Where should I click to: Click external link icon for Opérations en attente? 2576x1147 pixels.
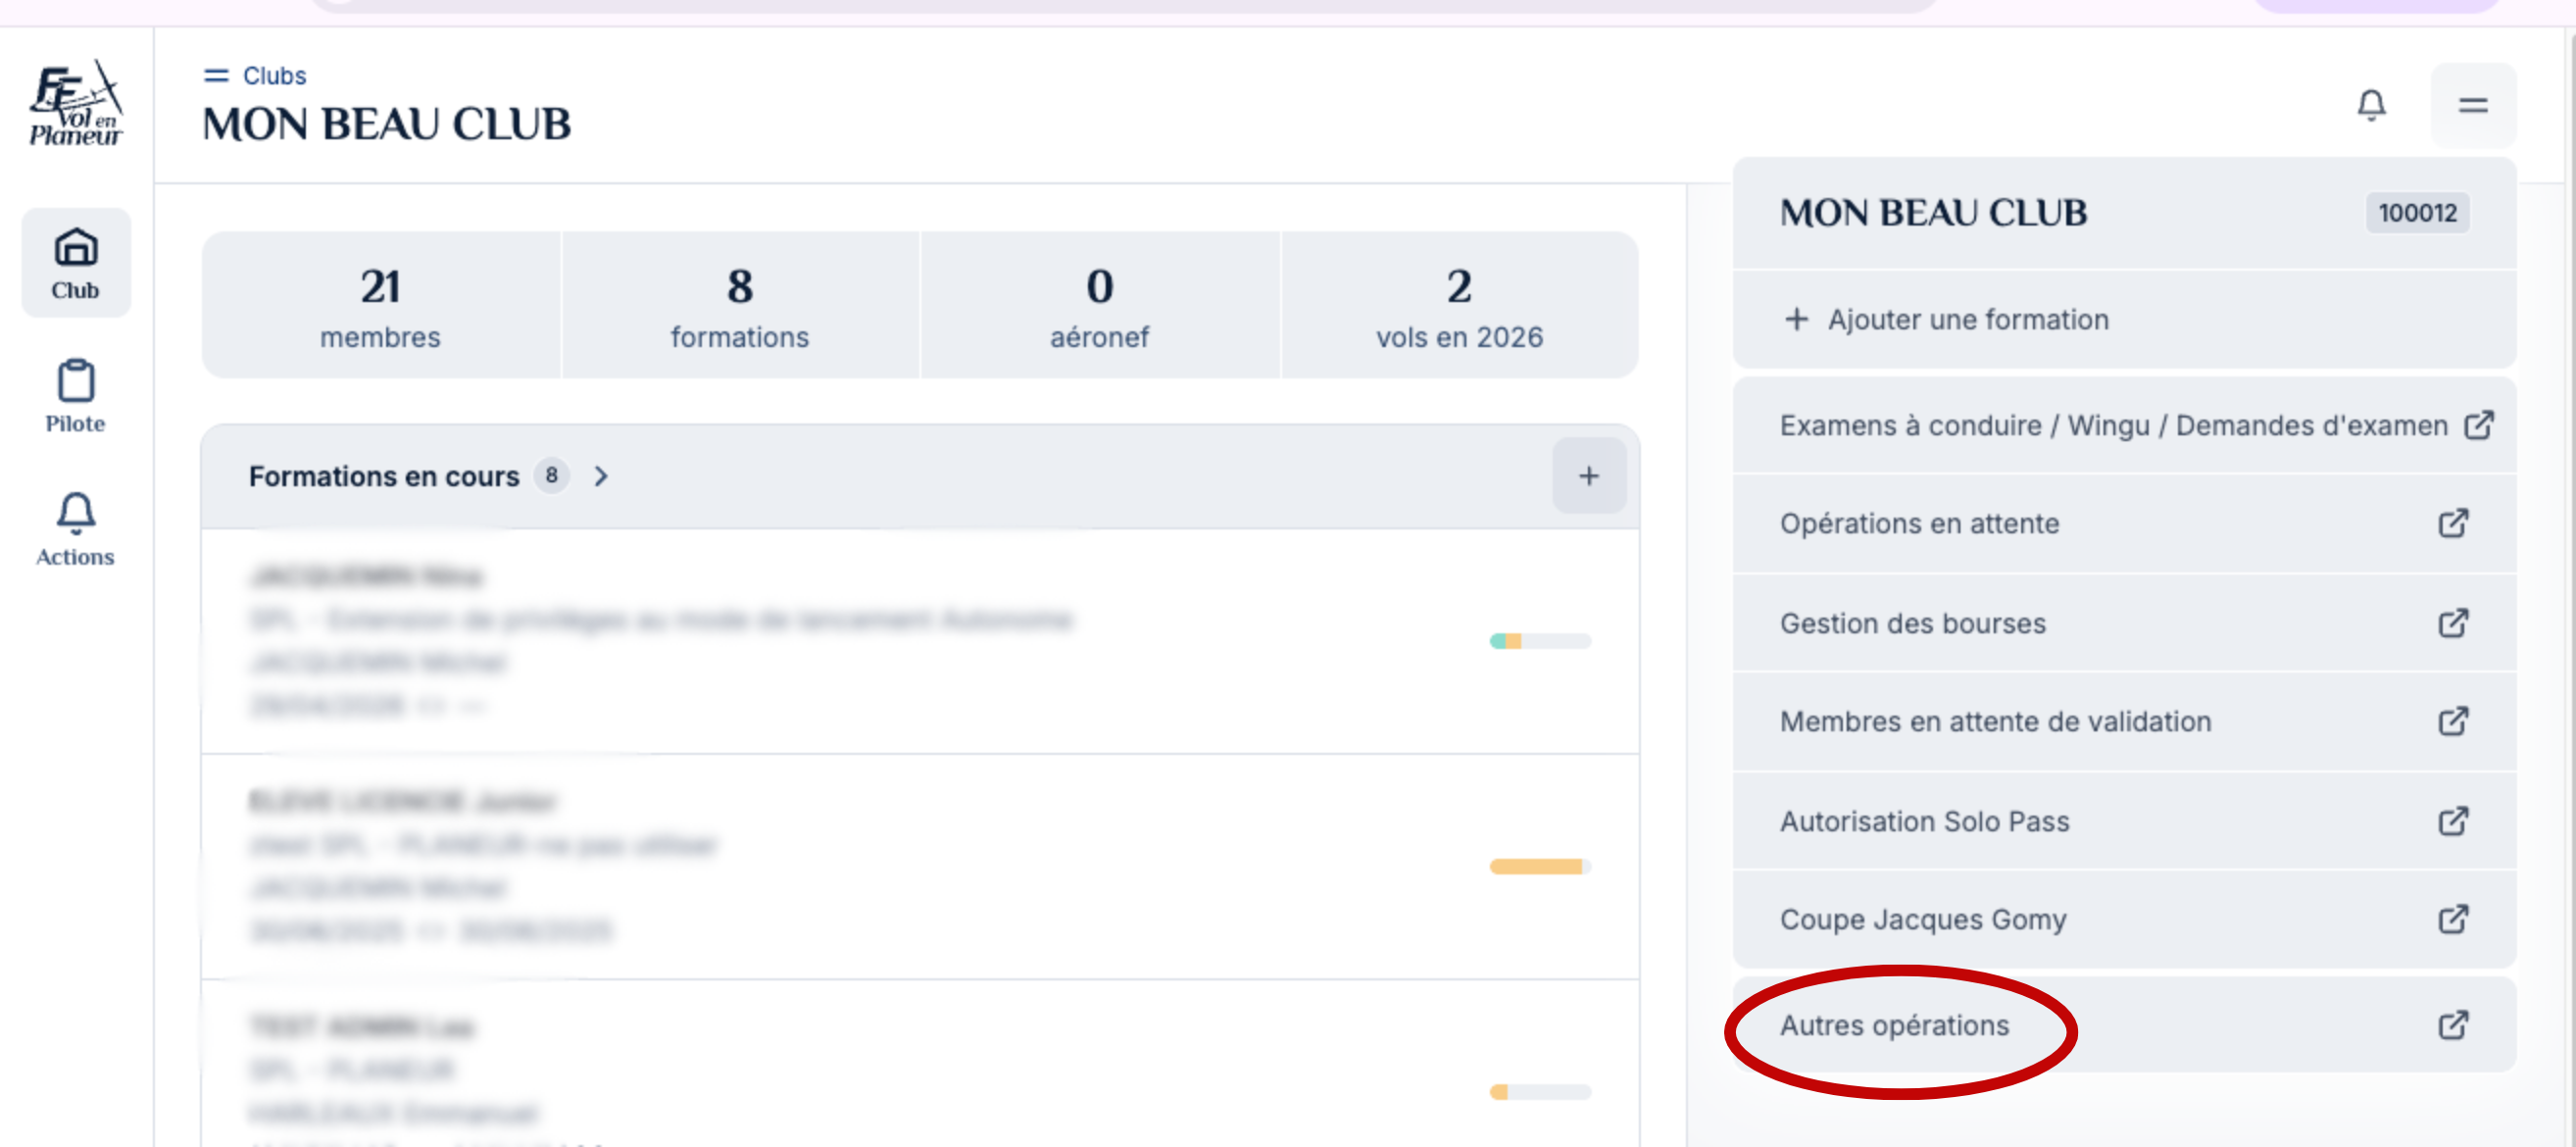point(2453,523)
